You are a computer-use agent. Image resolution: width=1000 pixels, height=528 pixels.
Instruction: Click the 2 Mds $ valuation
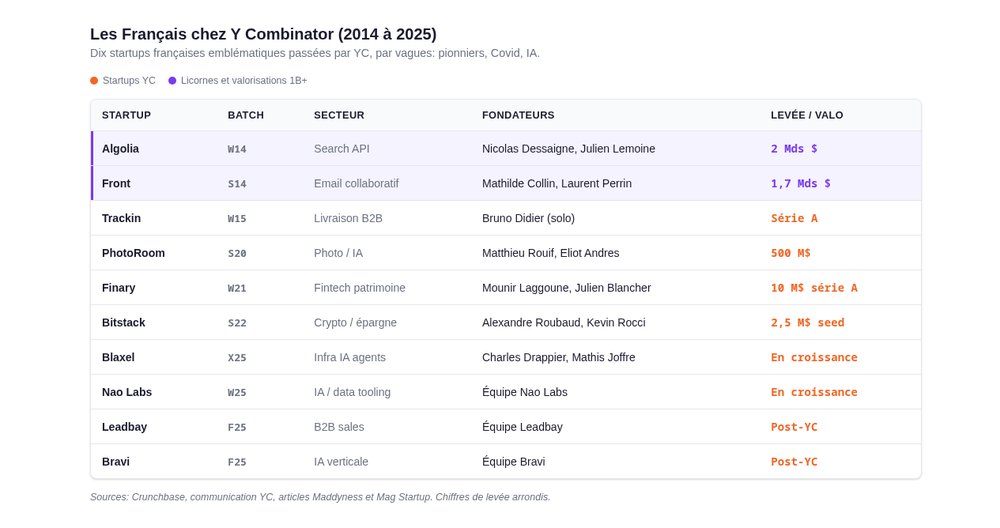pos(794,149)
